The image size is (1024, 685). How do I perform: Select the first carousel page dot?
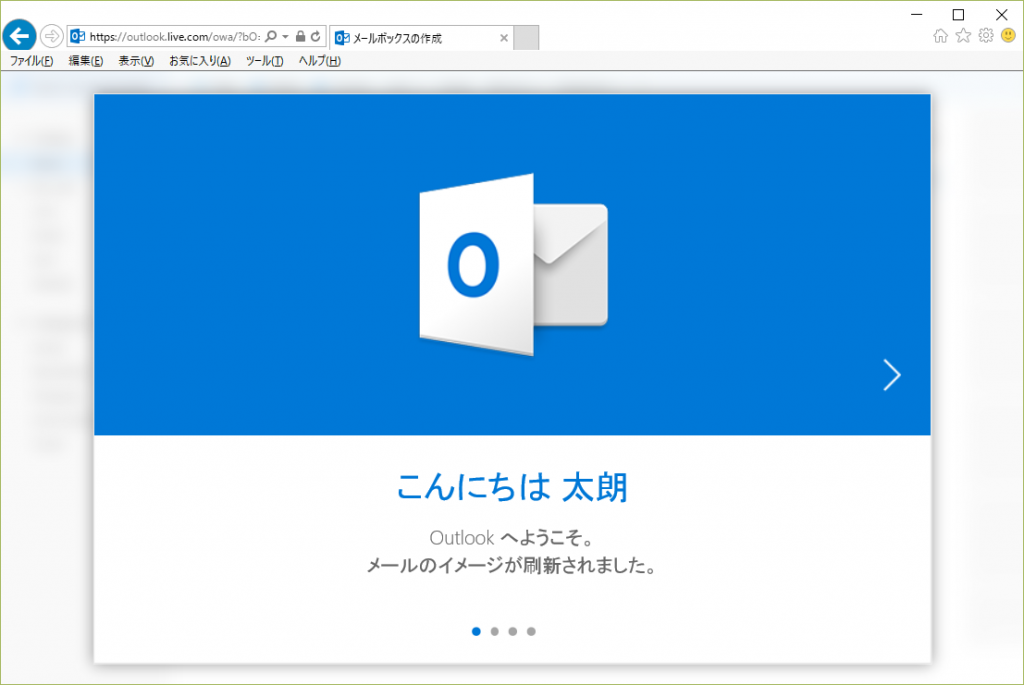(476, 631)
